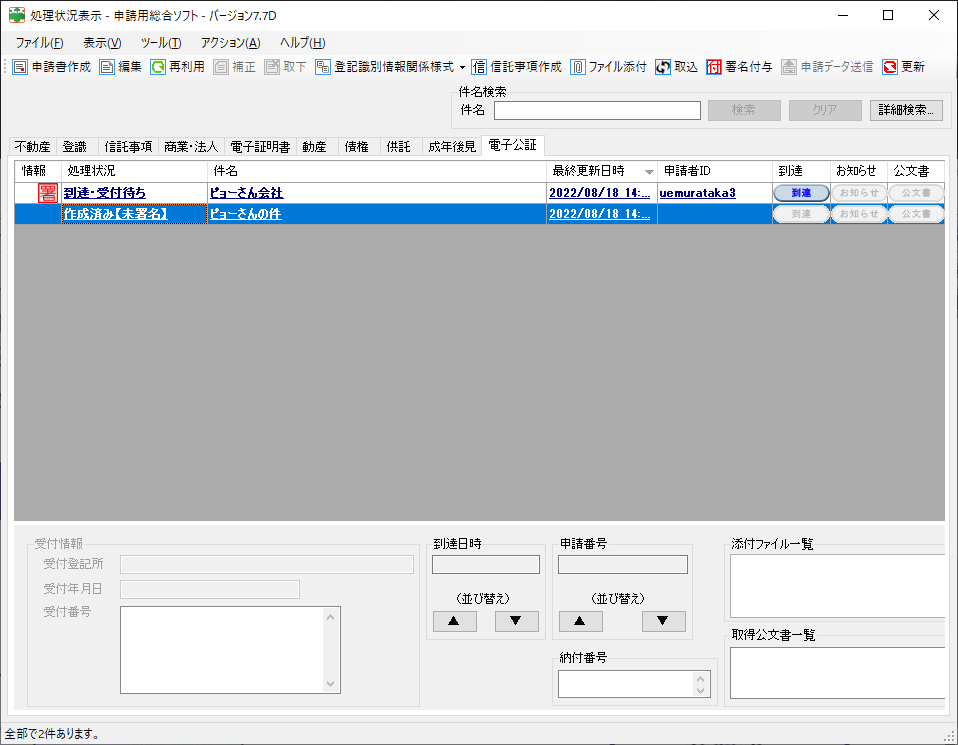Click 受付番号 list scrollbar down arrow
Screen dimensions: 958x745
(x=331, y=684)
